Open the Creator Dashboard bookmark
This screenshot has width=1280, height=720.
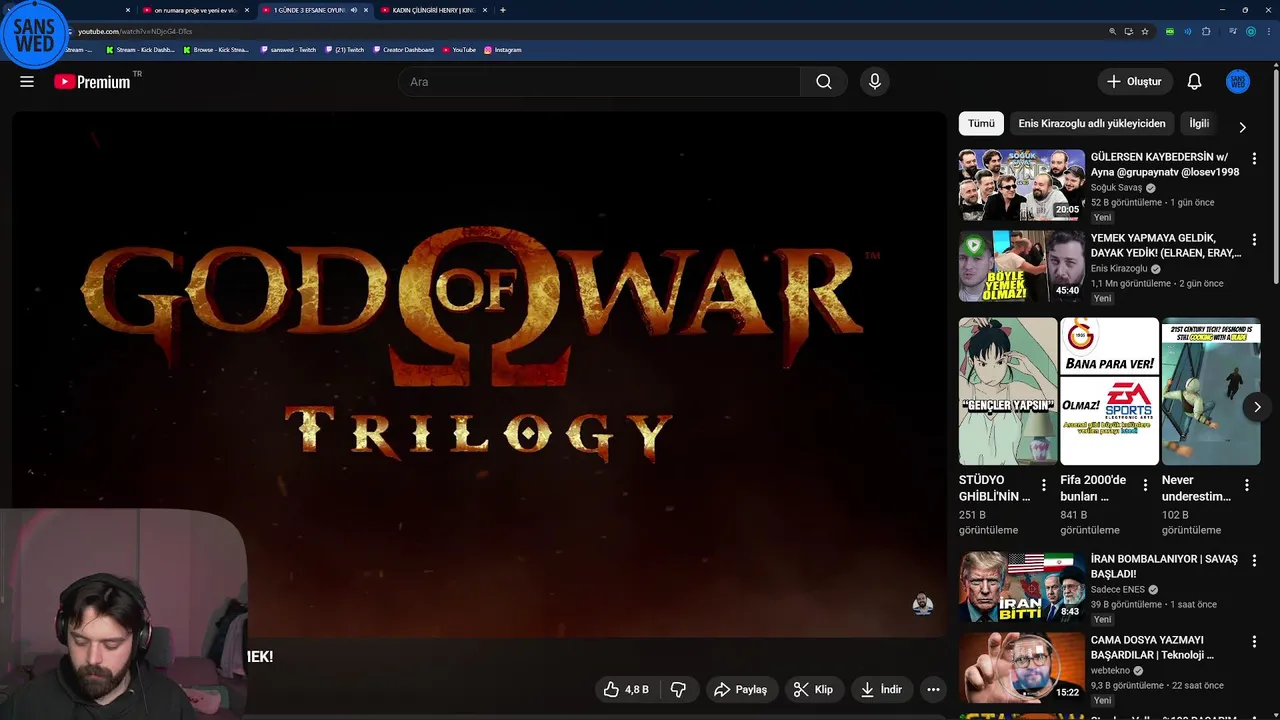404,49
